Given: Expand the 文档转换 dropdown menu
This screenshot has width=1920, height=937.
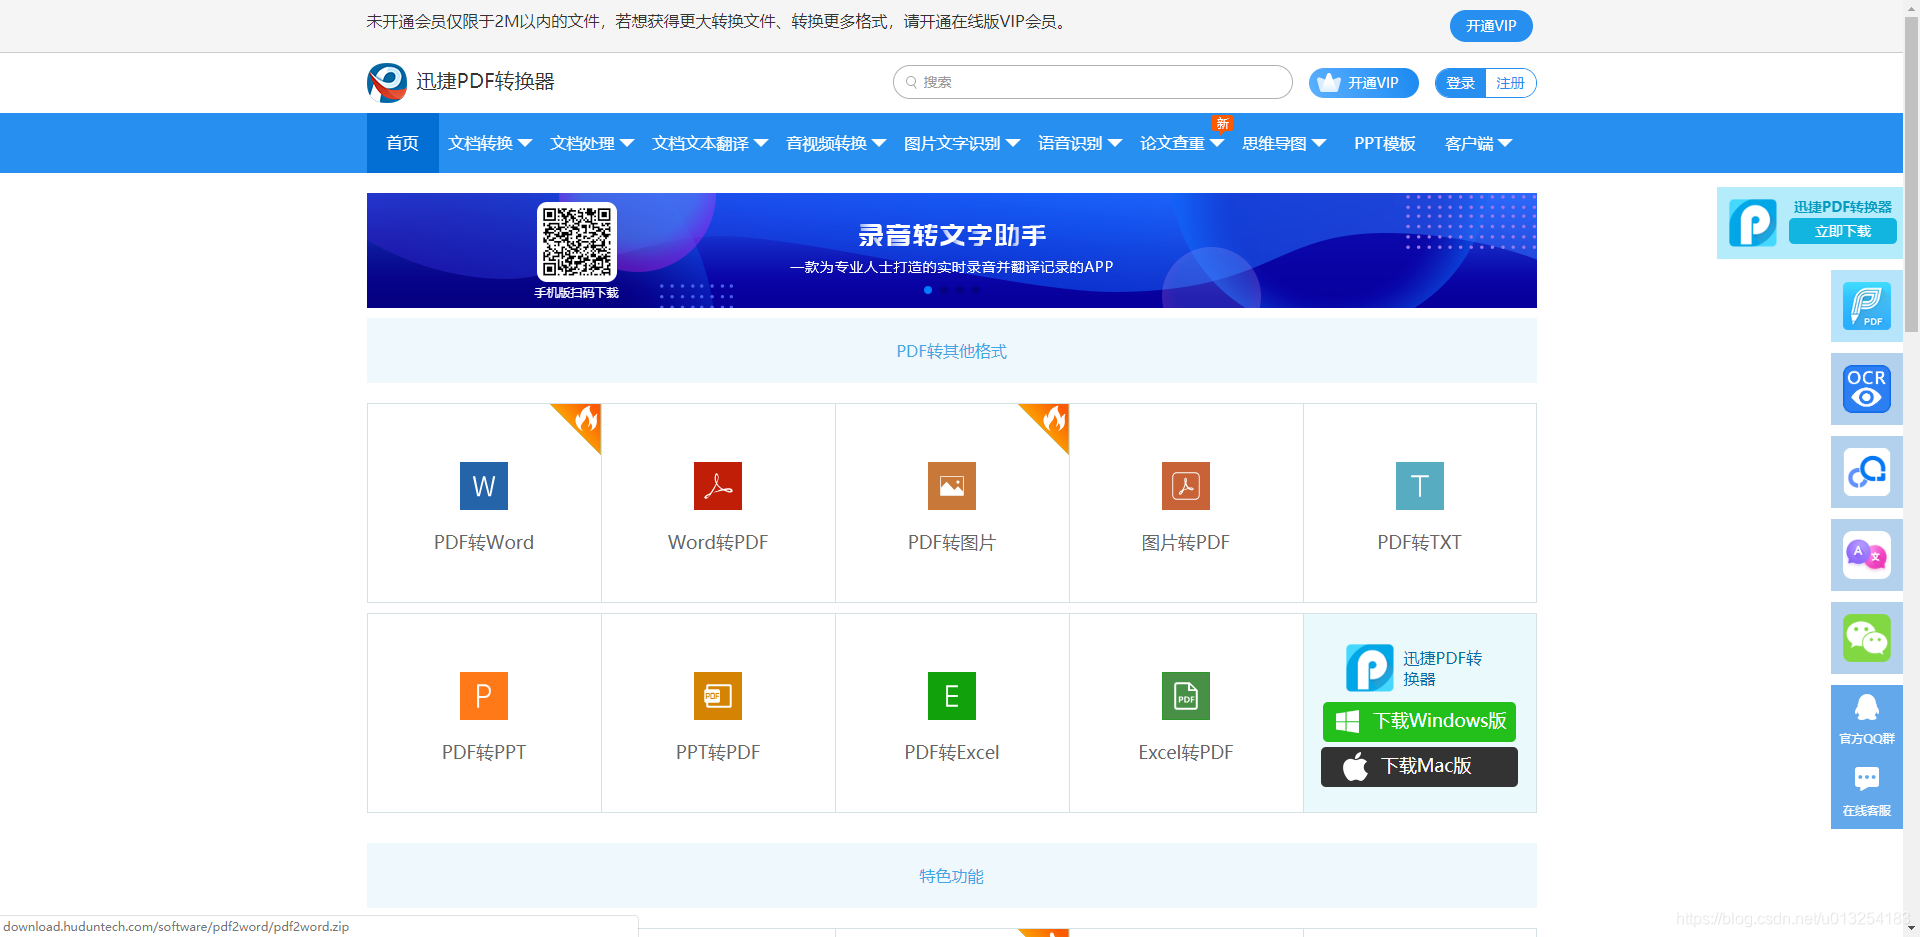Looking at the screenshot, I should coord(490,143).
